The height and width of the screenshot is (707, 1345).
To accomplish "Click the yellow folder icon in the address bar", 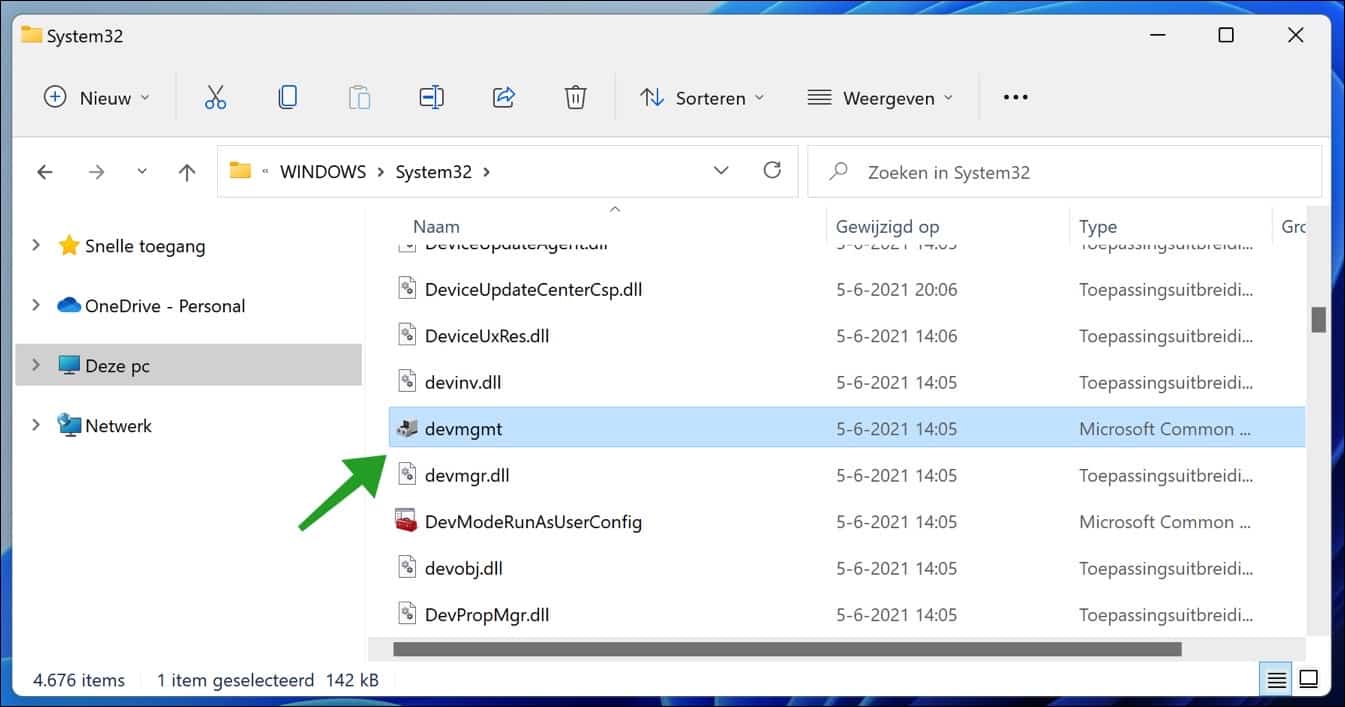I will [240, 170].
